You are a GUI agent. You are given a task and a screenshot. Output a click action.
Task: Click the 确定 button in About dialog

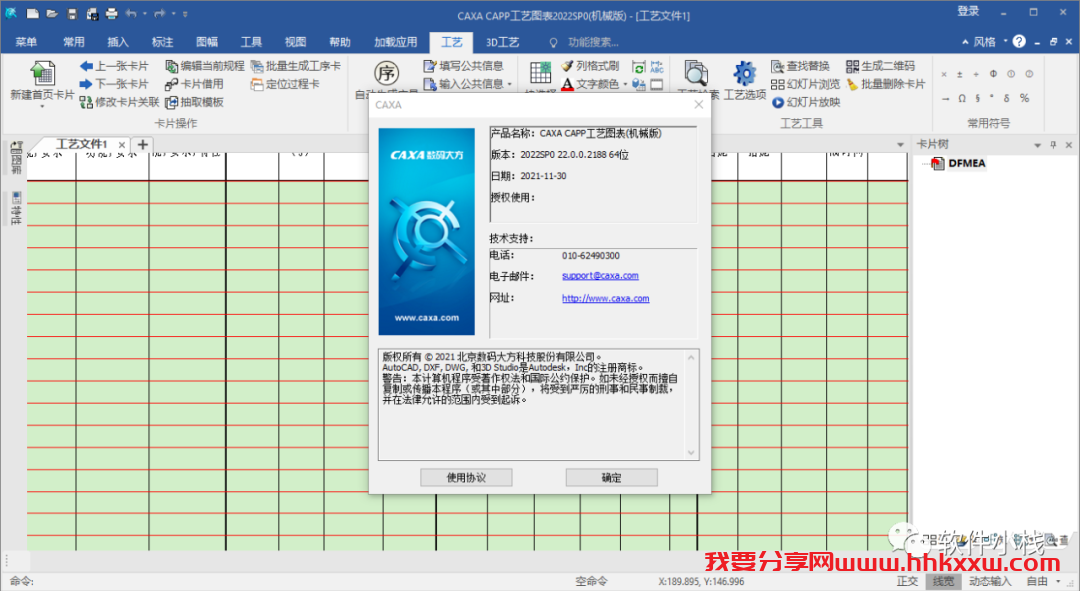coord(612,477)
